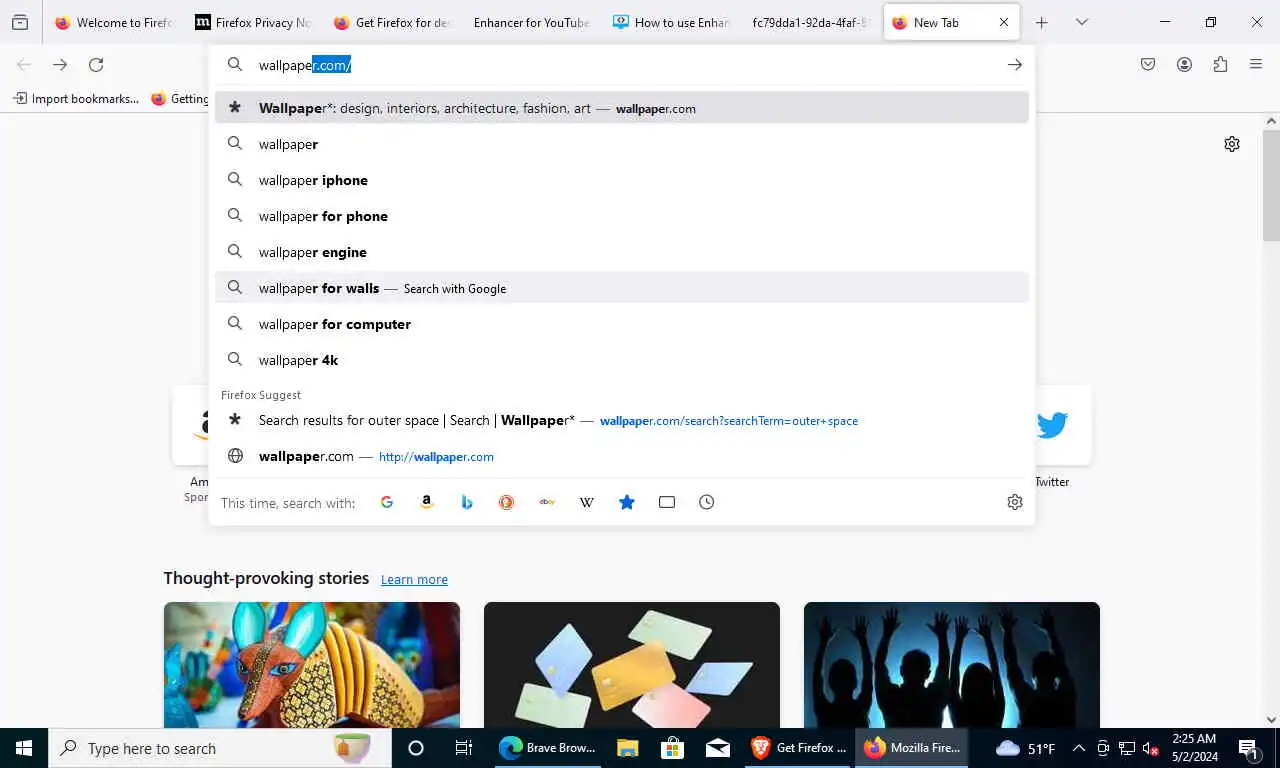Search this time with Google
Image resolution: width=1280 pixels, height=768 pixels.
tap(387, 502)
